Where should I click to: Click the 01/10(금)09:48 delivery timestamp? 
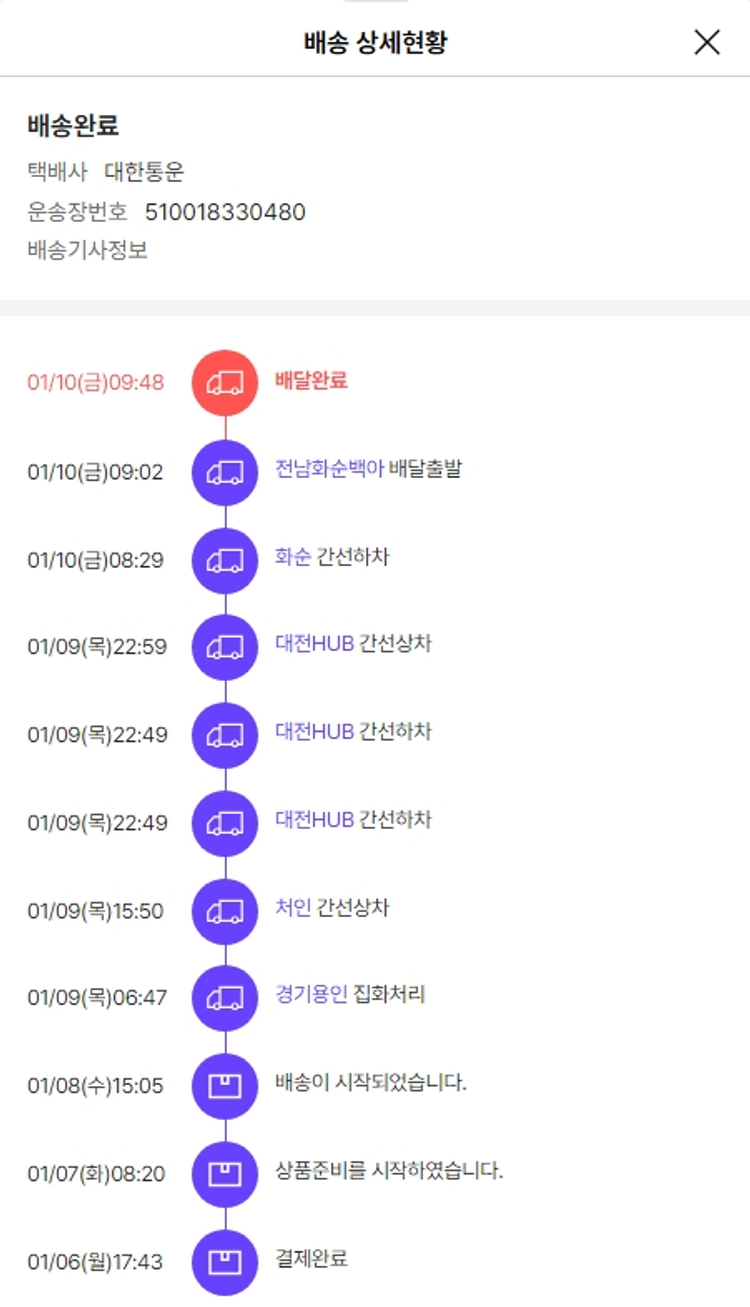click(x=96, y=383)
